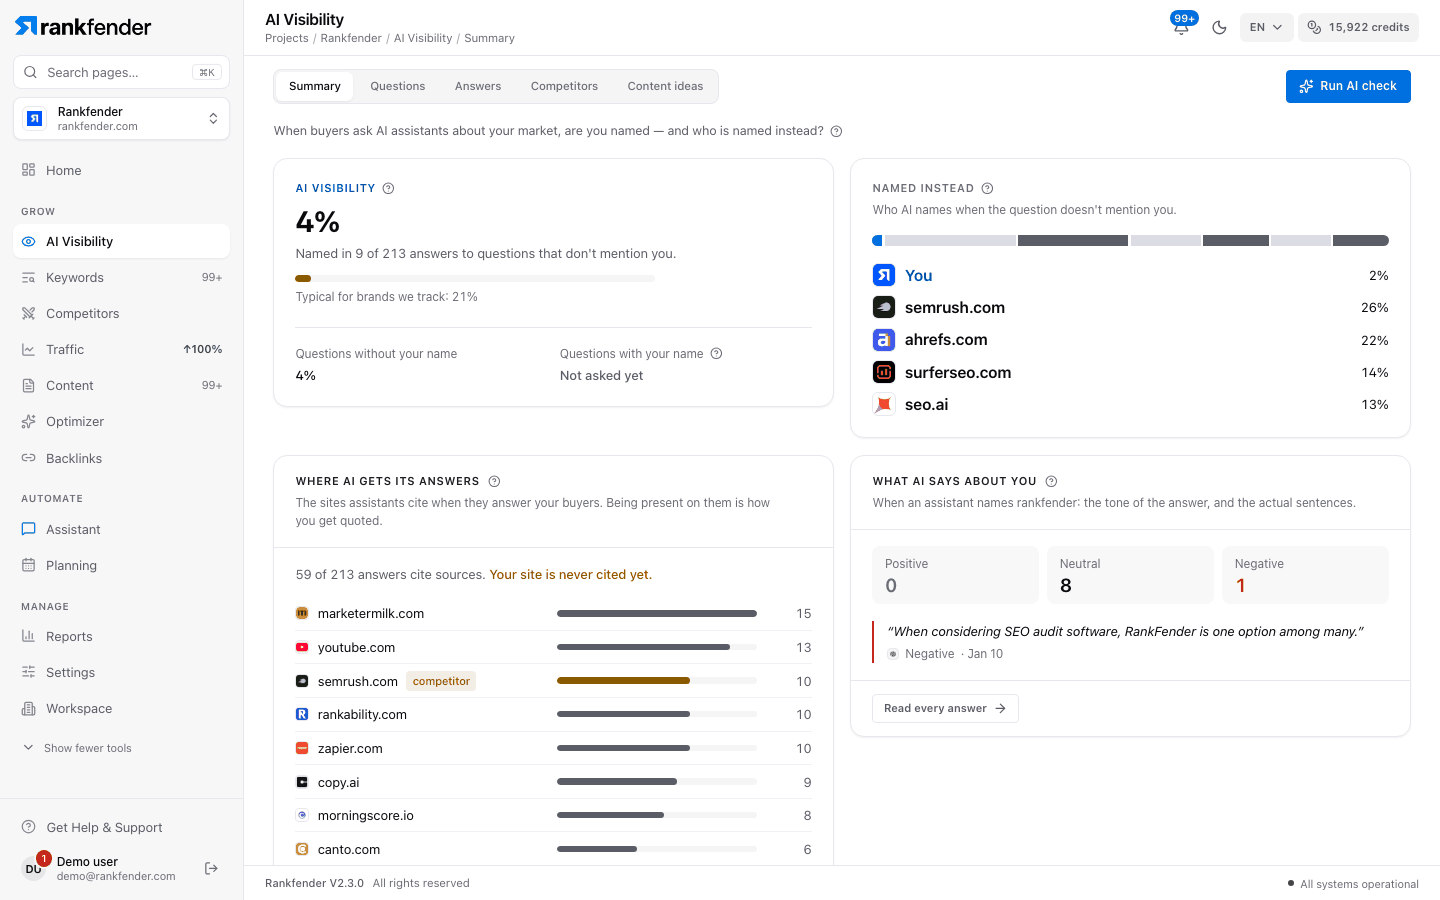Open Traffic sidebar item
This screenshot has height=900, width=1440.
pos(121,349)
